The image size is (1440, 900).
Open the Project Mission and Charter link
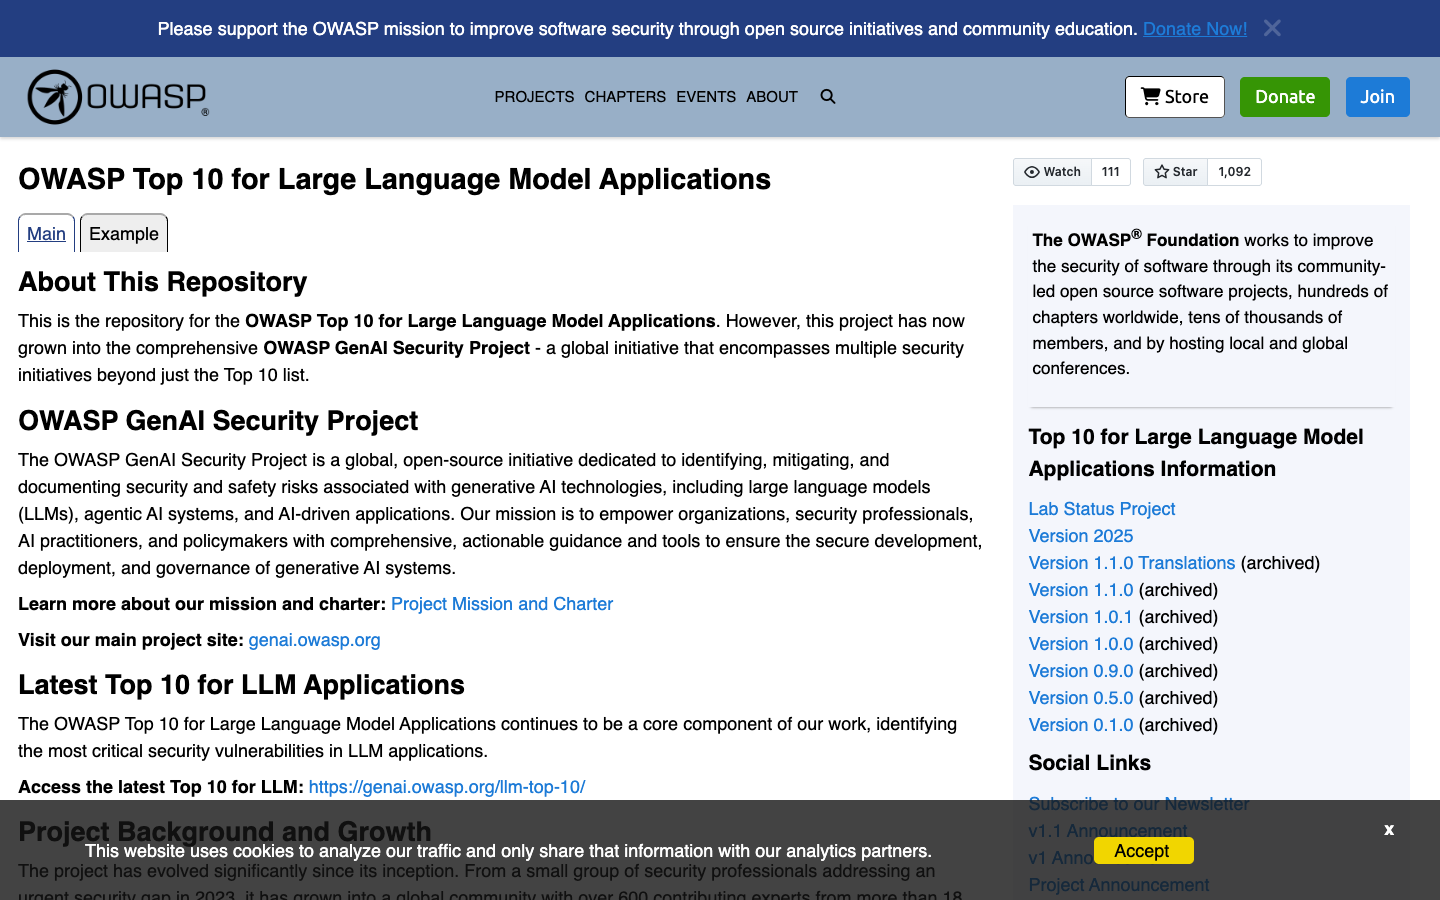501,603
